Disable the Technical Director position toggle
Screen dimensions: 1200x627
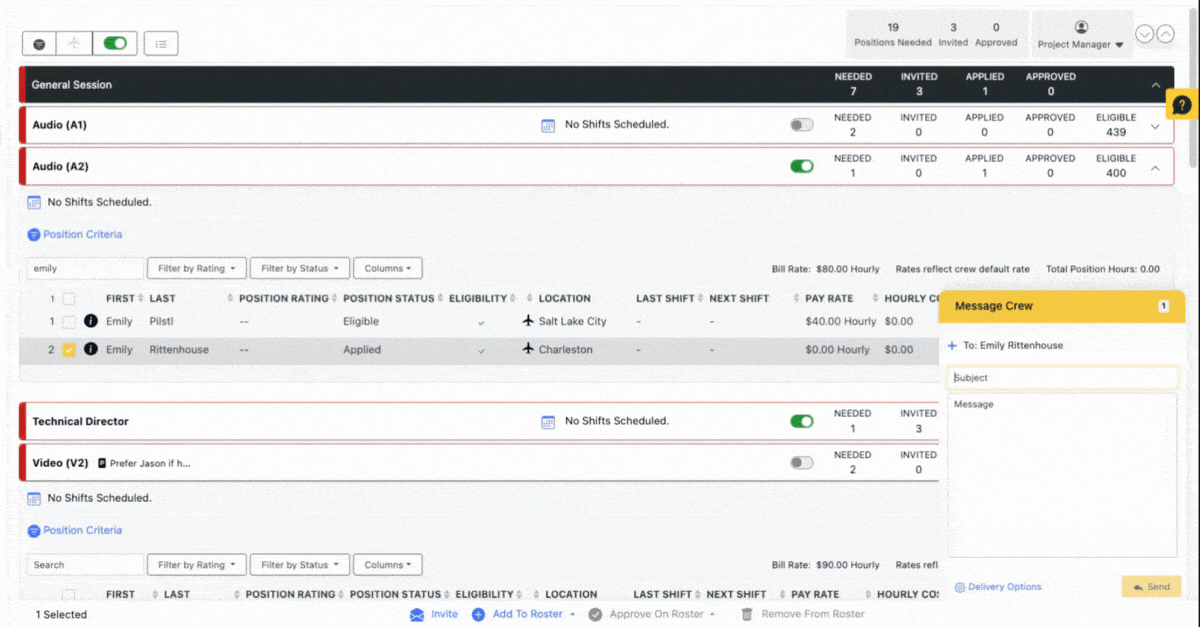click(801, 421)
